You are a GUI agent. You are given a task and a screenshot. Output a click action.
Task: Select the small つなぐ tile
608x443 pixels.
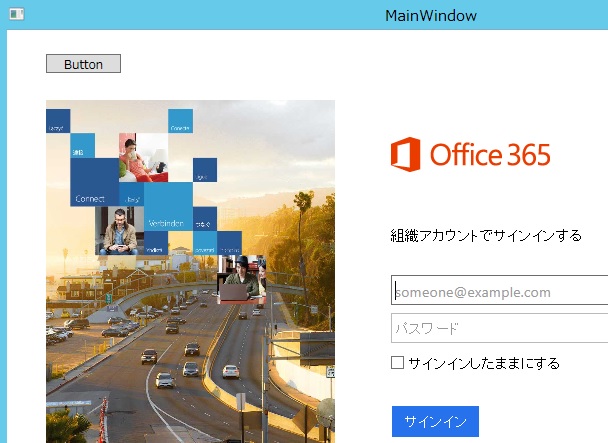coord(205,218)
